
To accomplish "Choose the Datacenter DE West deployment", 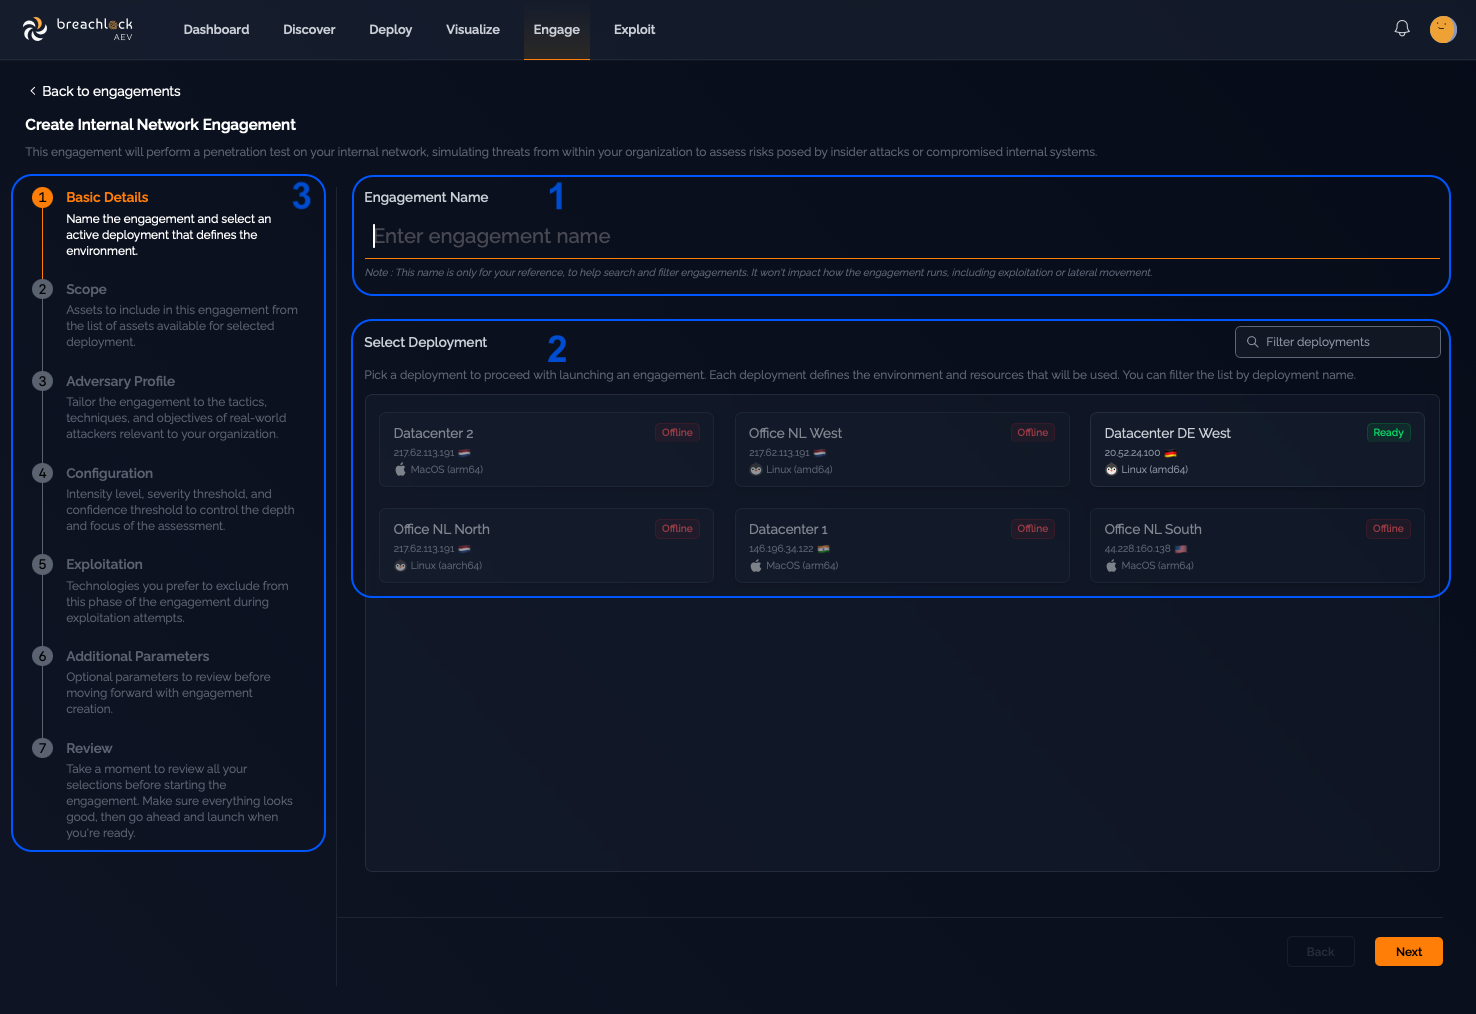I will pos(1257,449).
